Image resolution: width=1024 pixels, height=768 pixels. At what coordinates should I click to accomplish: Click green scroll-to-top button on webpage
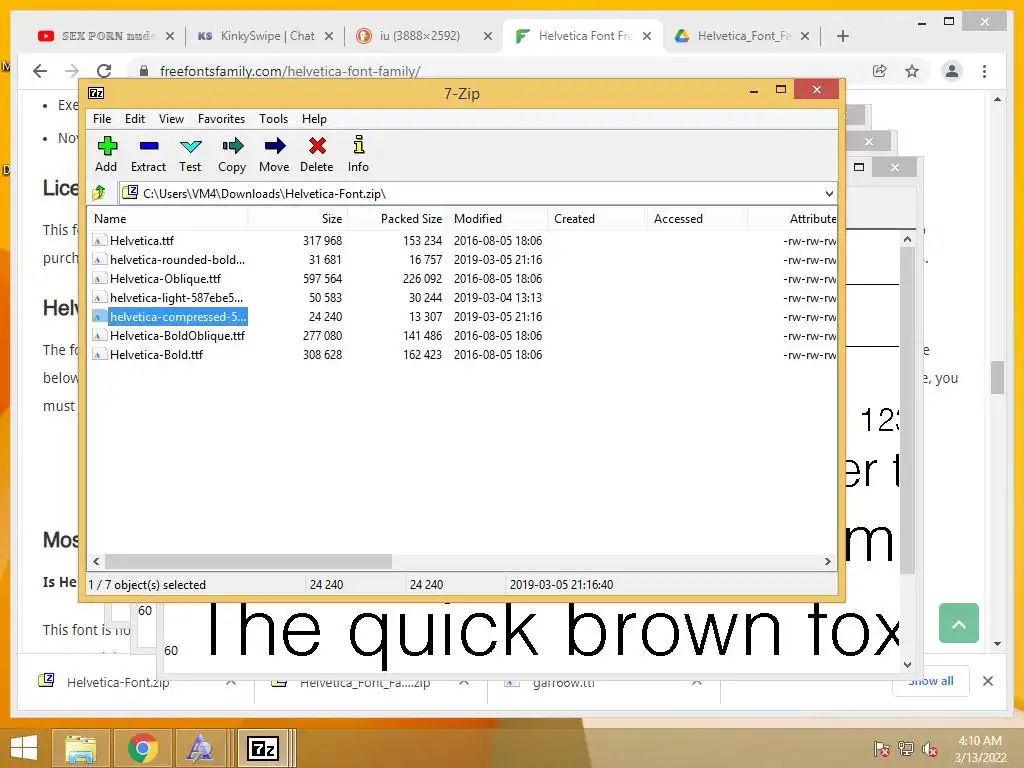point(959,623)
